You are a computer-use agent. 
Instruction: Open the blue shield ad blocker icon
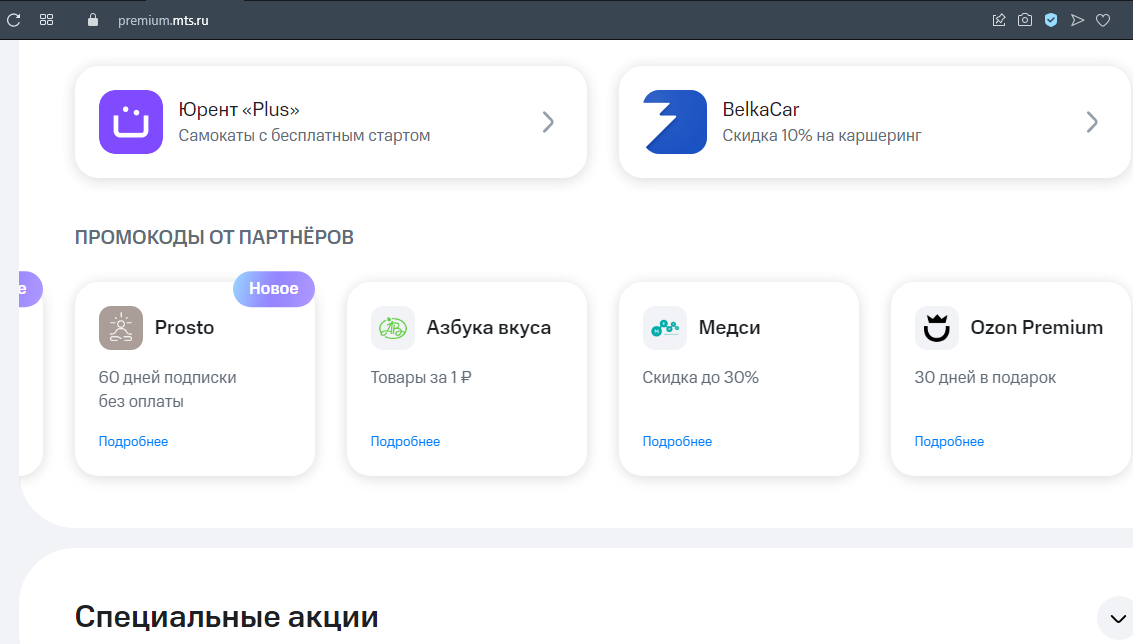1051,20
